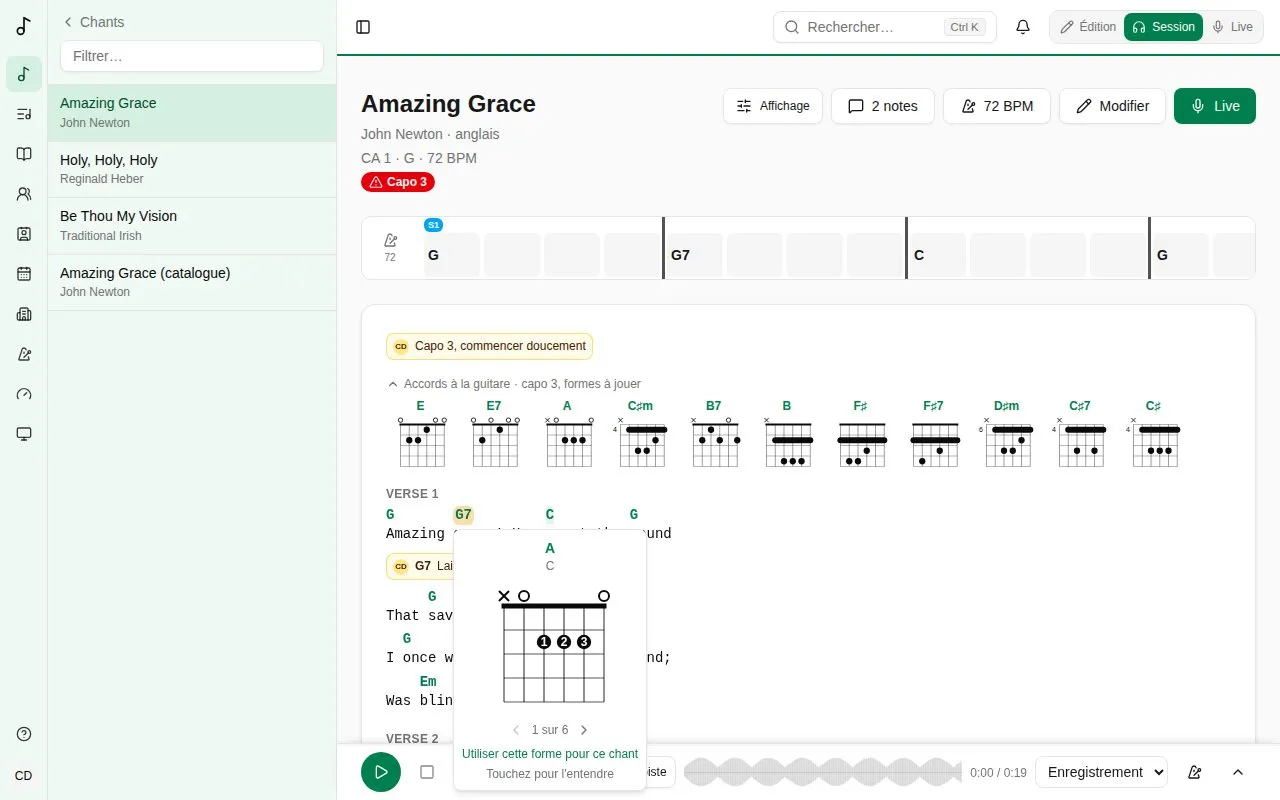Open the songs section in the sidebar

[x=24, y=74]
